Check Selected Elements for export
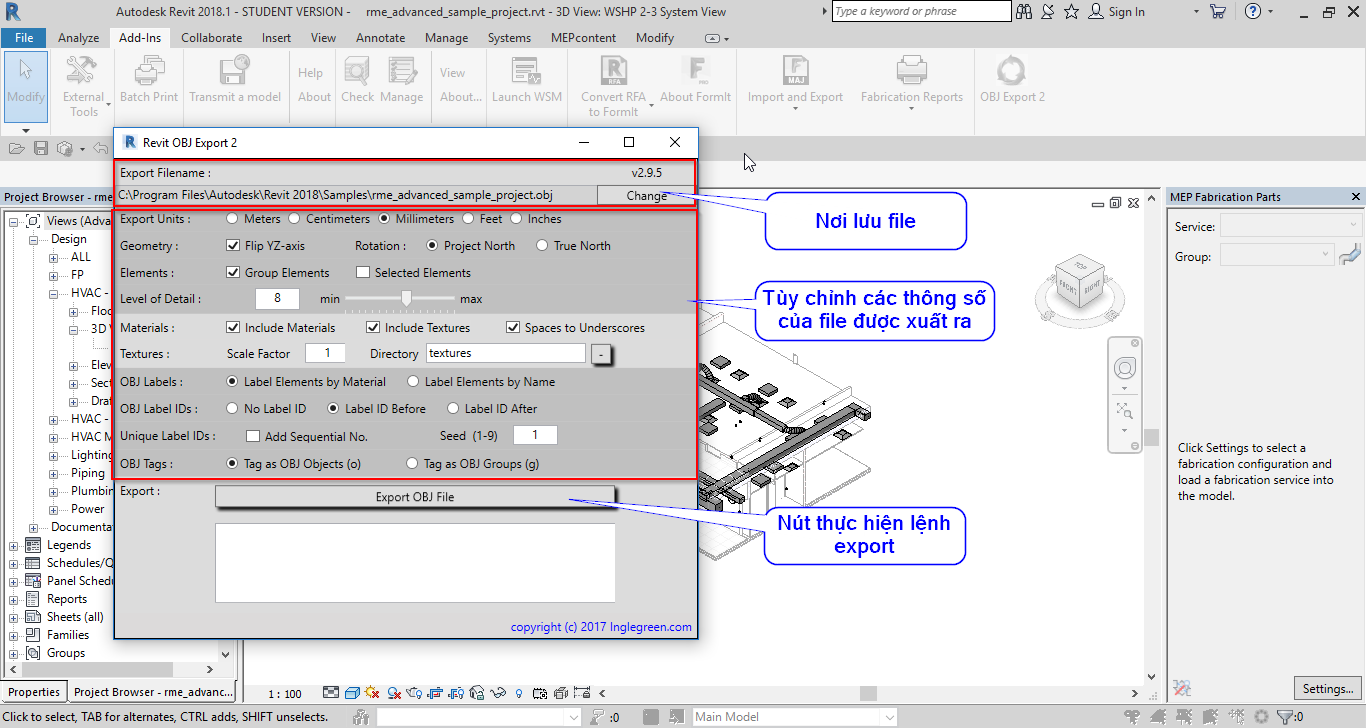The height and width of the screenshot is (728, 1366). click(x=363, y=272)
